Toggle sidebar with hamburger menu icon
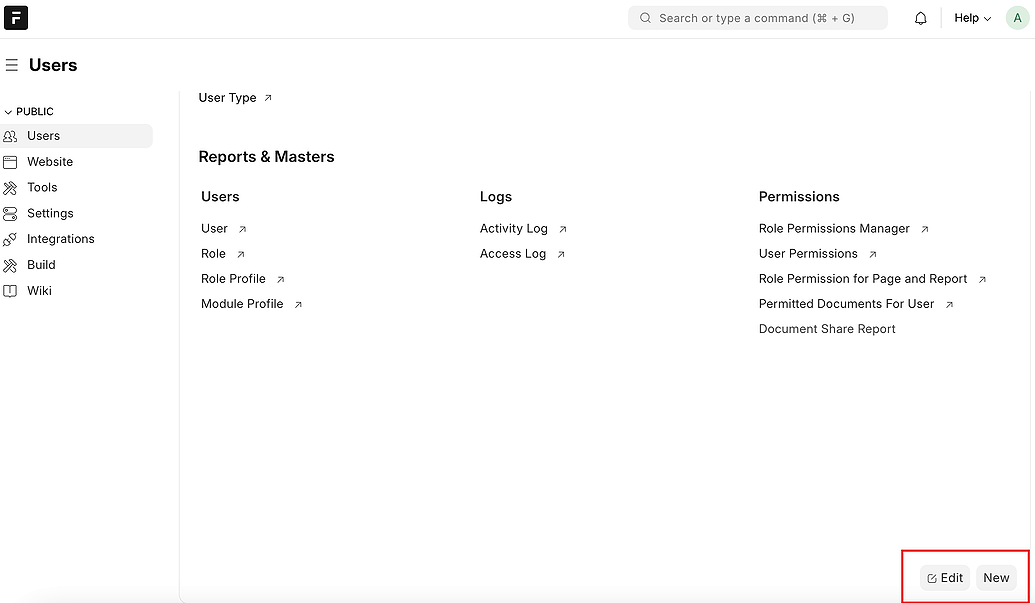1035x603 pixels. click(x=12, y=65)
